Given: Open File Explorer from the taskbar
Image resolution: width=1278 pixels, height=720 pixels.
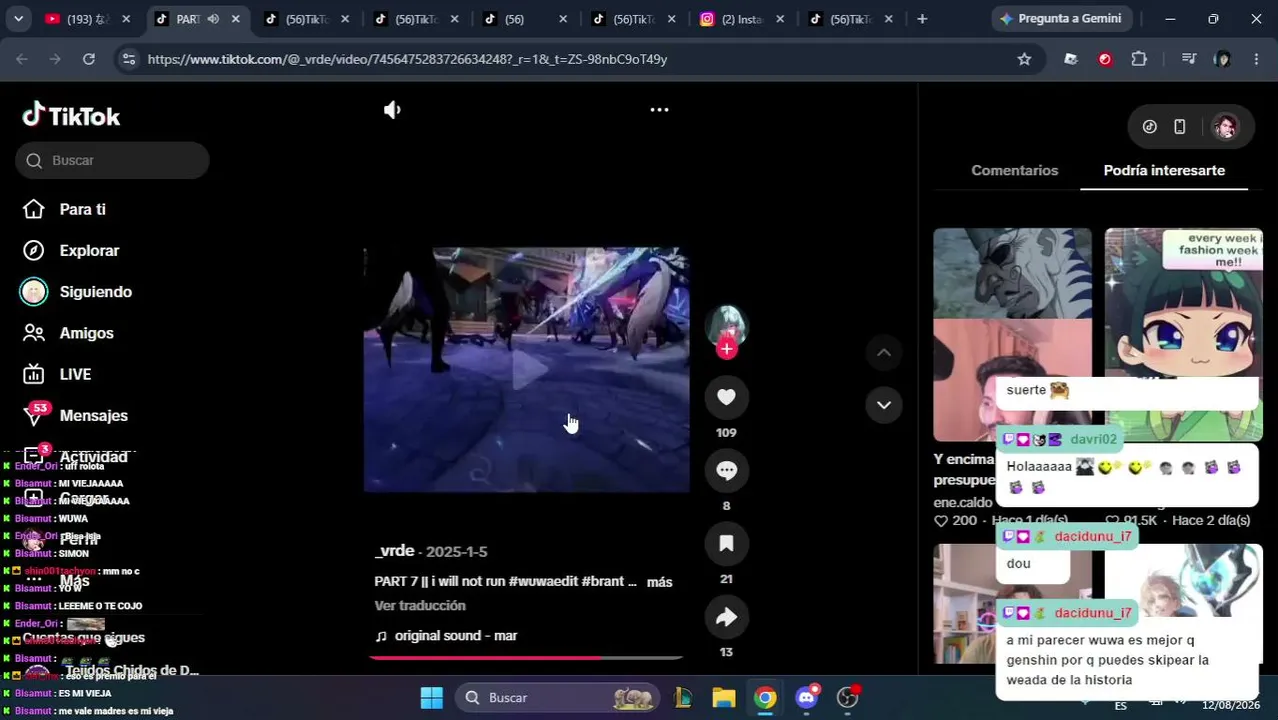Looking at the screenshot, I should pos(723,697).
